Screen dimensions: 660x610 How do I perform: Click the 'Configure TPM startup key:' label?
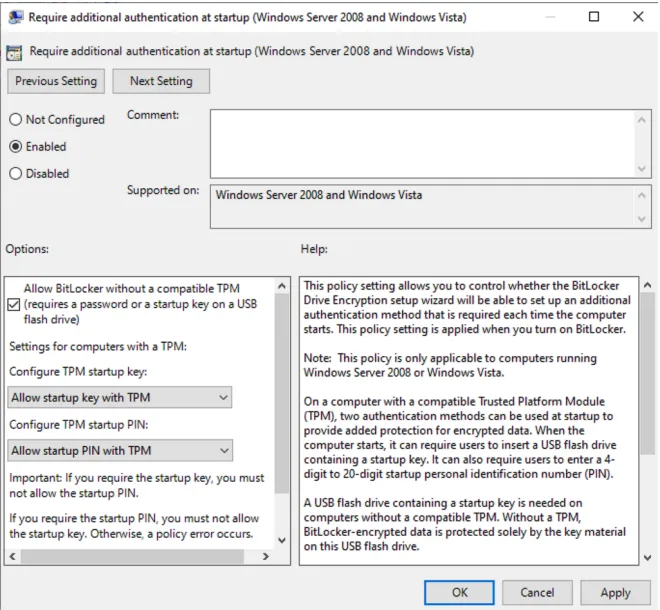click(x=78, y=372)
